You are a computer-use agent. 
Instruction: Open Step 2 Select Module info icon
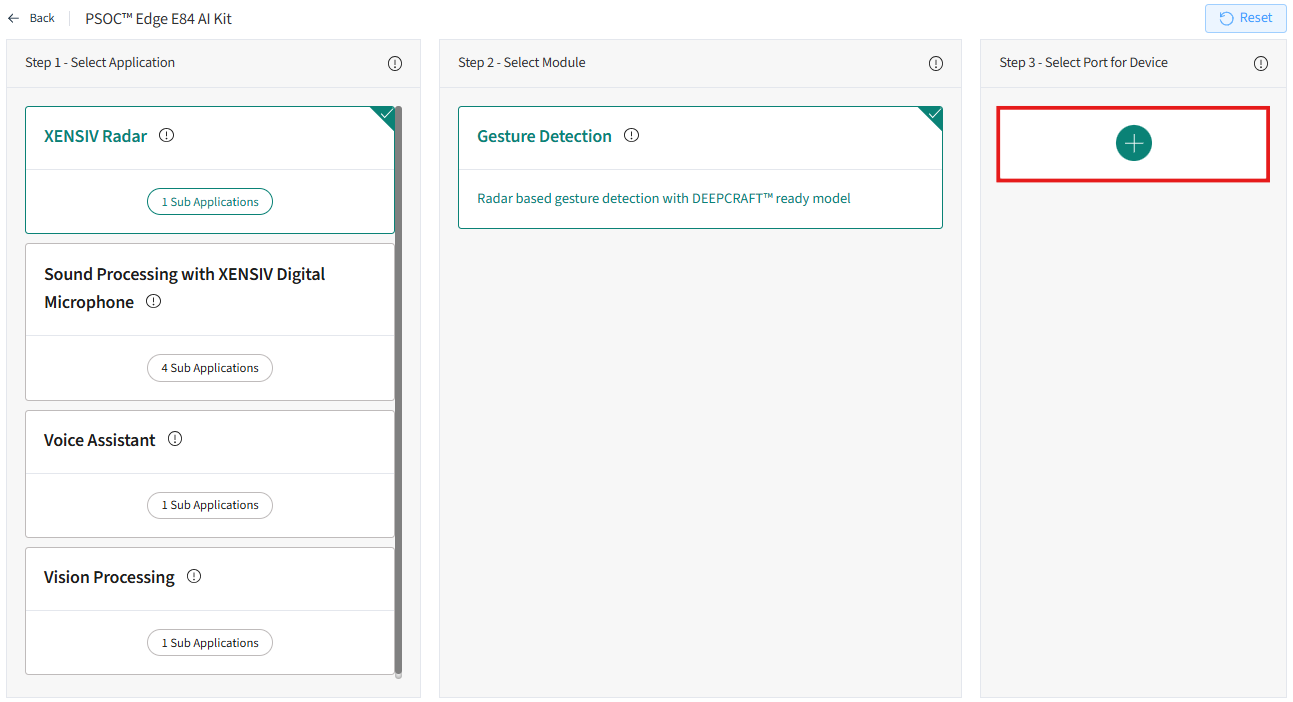coord(936,63)
